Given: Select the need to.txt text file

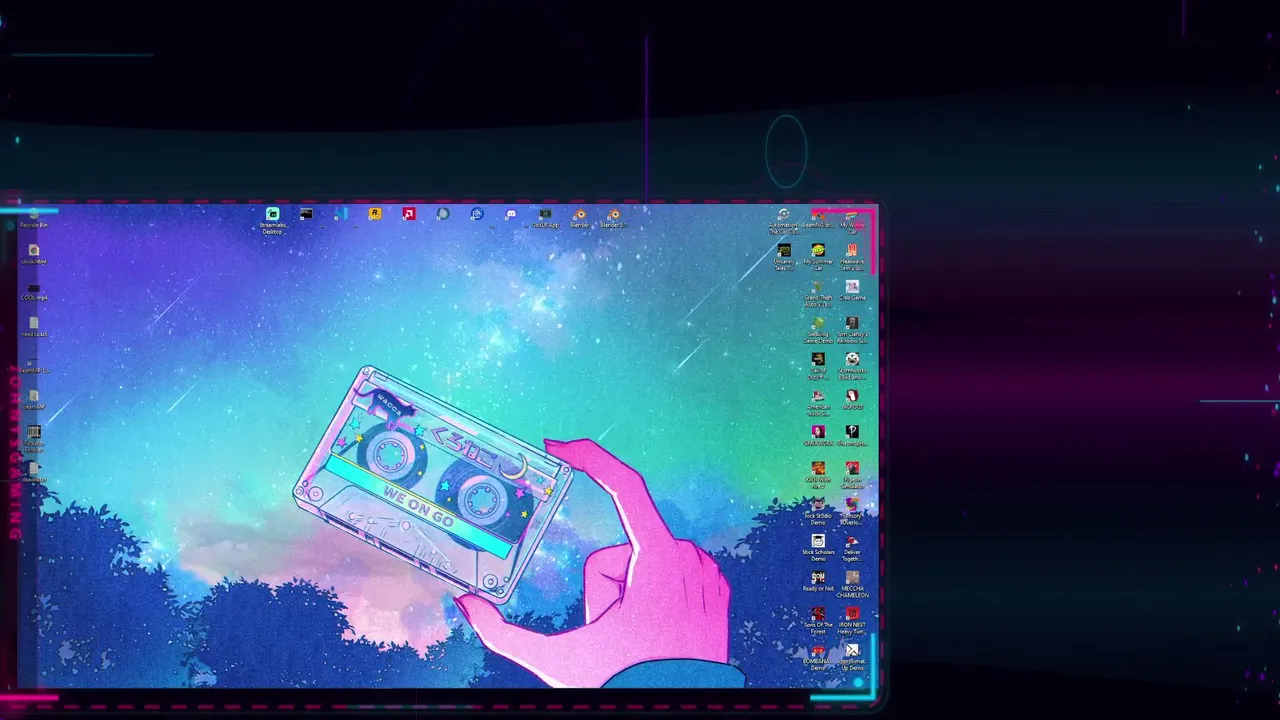Looking at the screenshot, I should click(34, 327).
